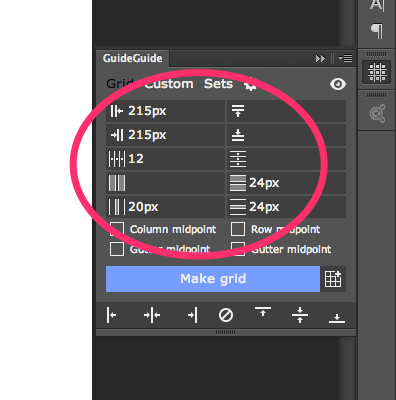Image resolution: width=396 pixels, height=400 pixels.
Task: Switch to the Sets tab
Action: point(218,84)
